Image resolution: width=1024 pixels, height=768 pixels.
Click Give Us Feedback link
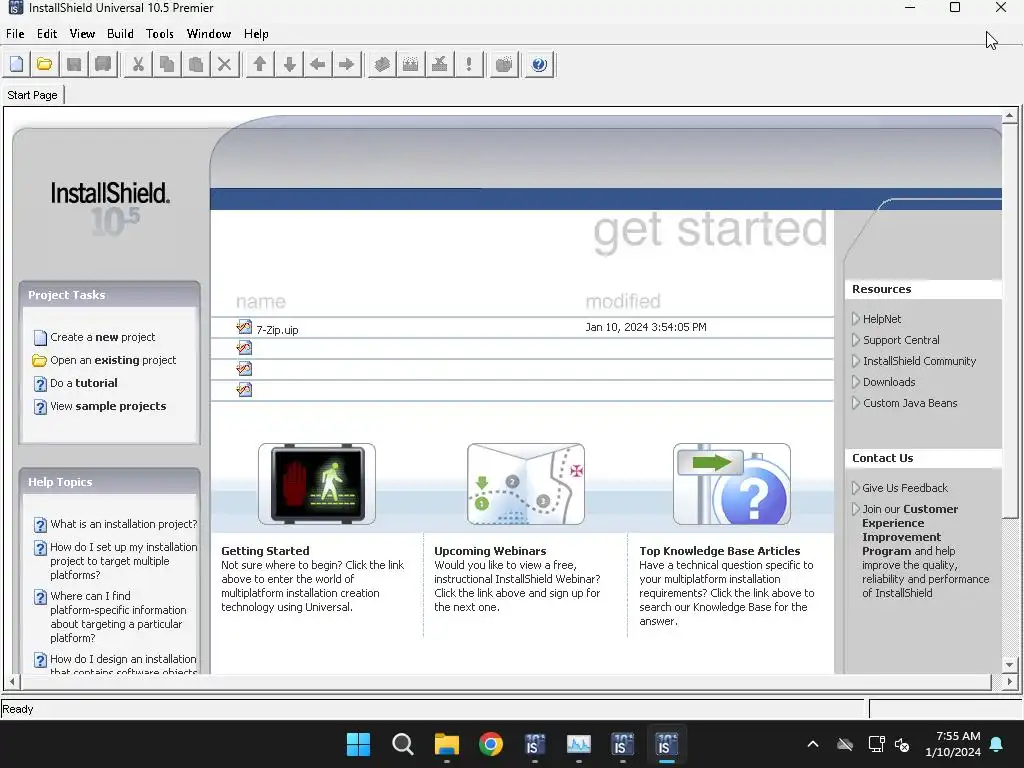tap(904, 488)
